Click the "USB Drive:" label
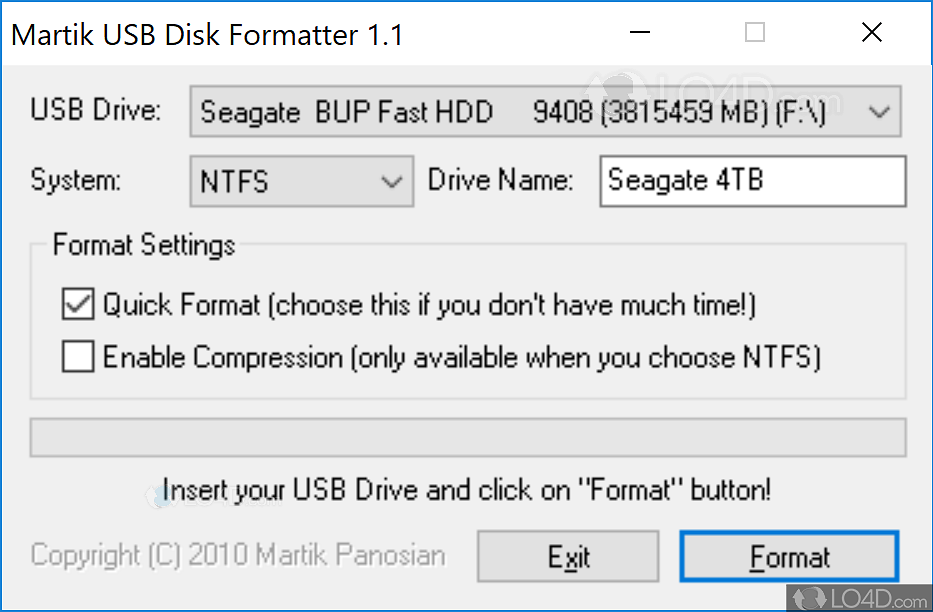The width and height of the screenshot is (933, 612). tap(96, 110)
